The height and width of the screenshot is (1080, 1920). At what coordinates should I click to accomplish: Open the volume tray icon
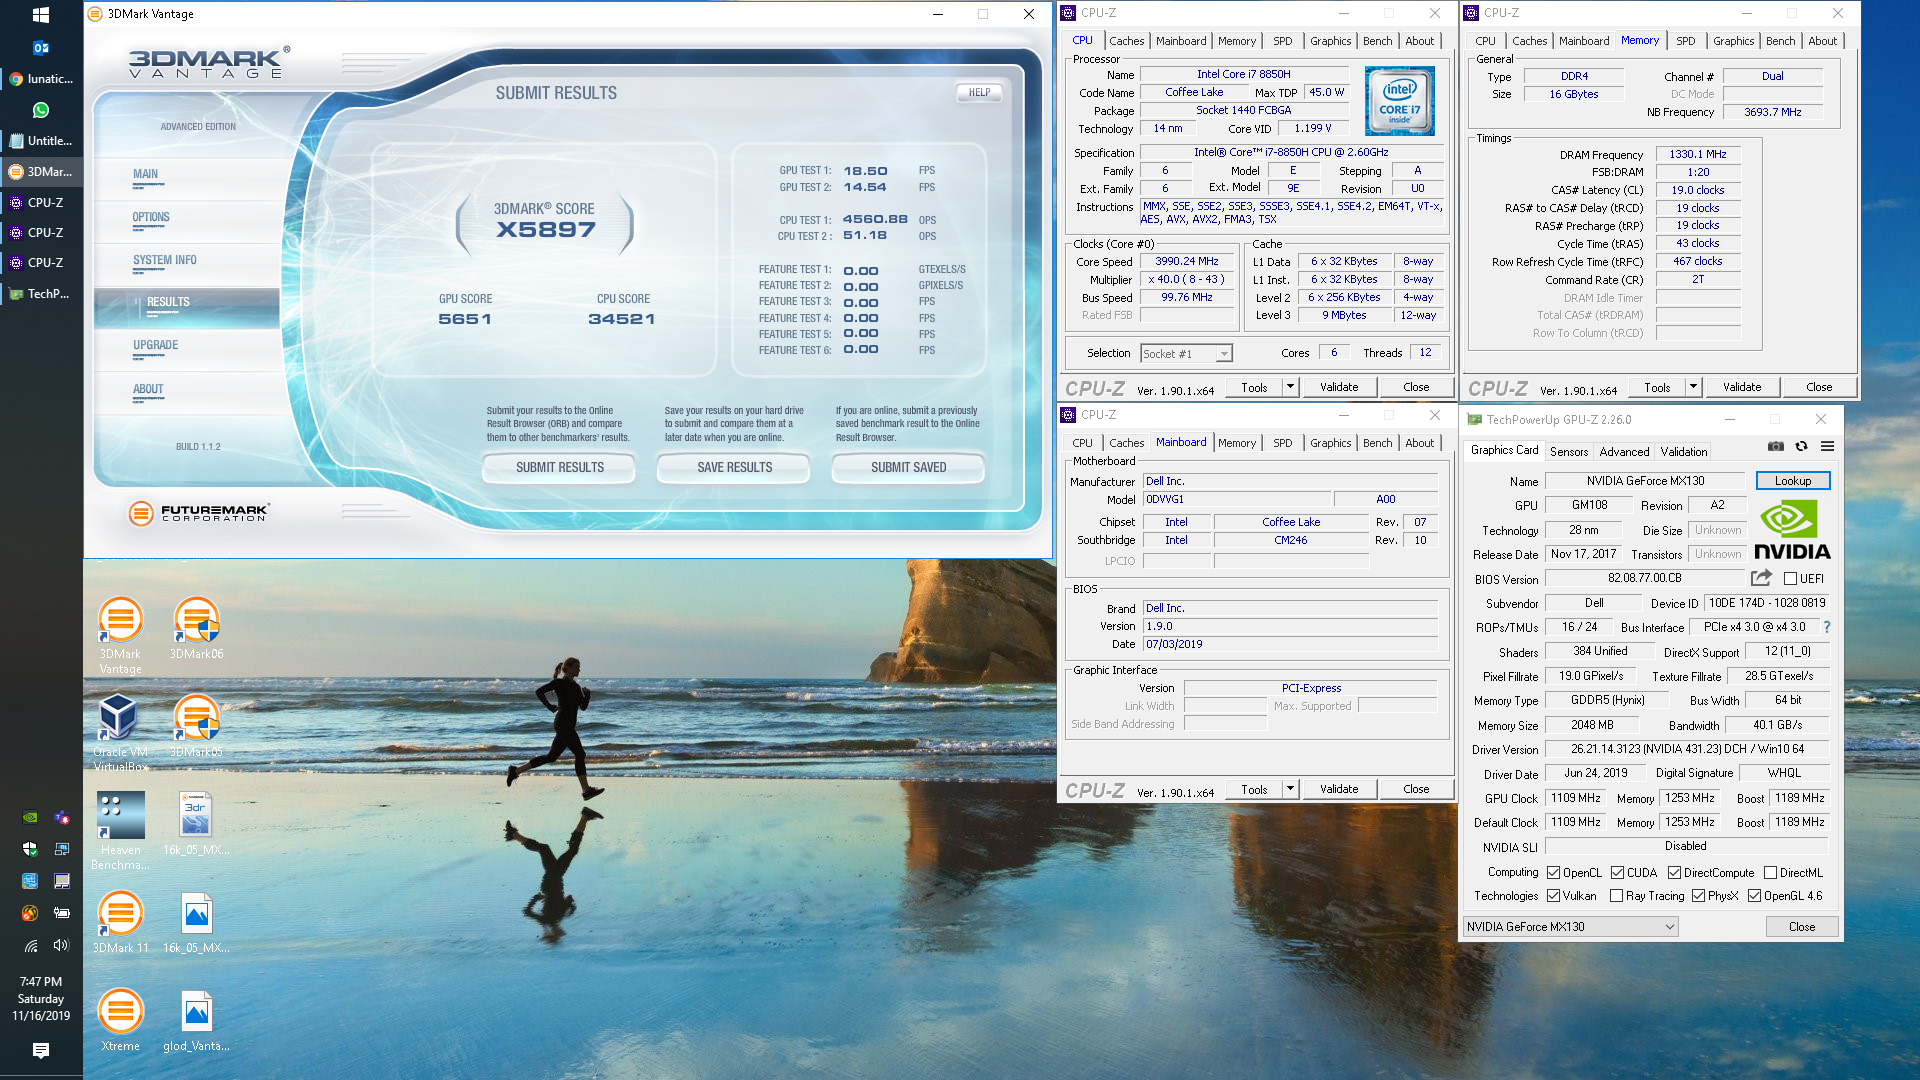pos(61,945)
